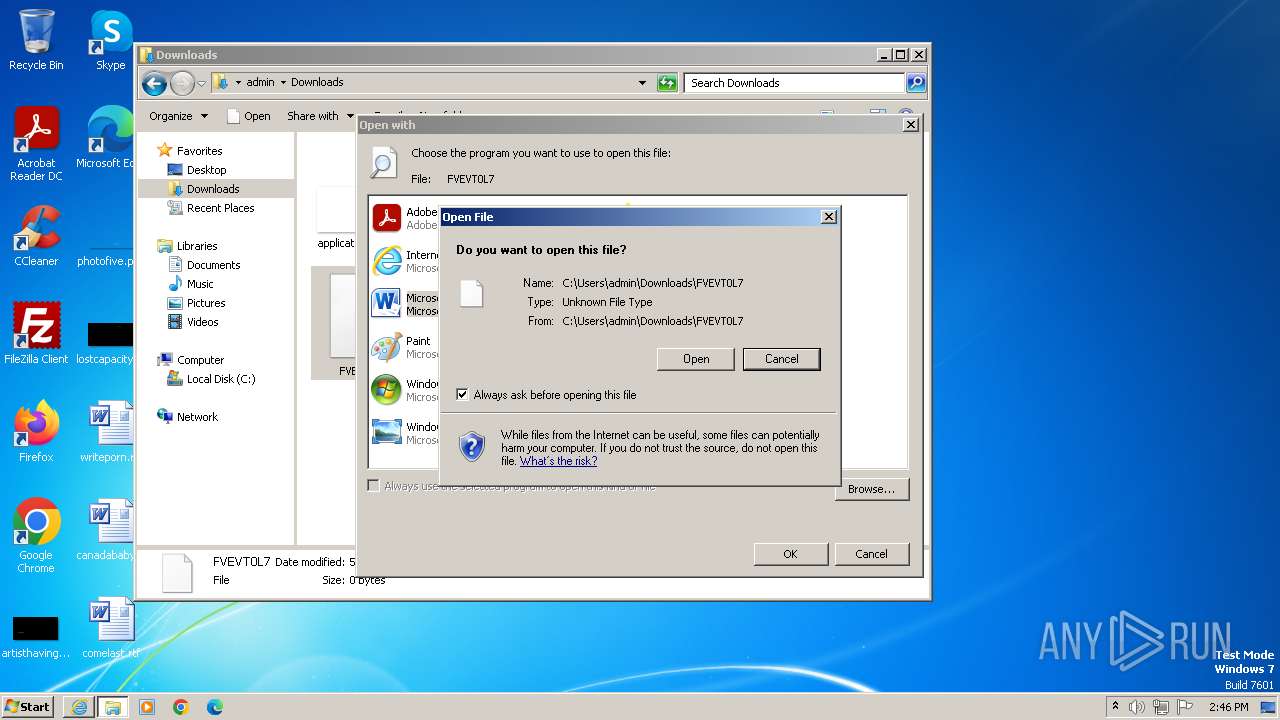Viewport: 1280px width, 720px height.
Task: Launch Skype from the desktop
Action: coord(110,40)
